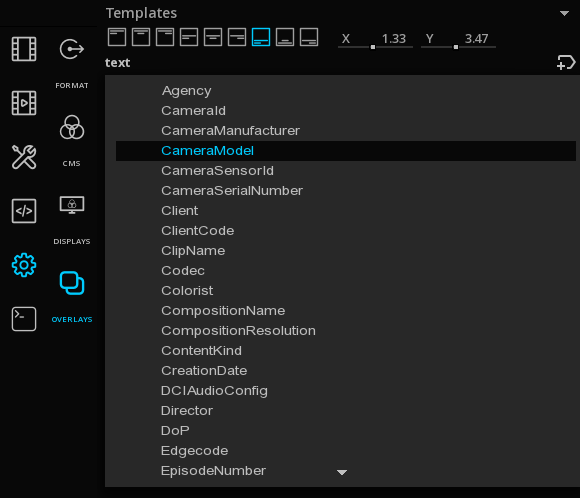Select the Colorist list entry
This screenshot has width=580, height=498.
187,290
